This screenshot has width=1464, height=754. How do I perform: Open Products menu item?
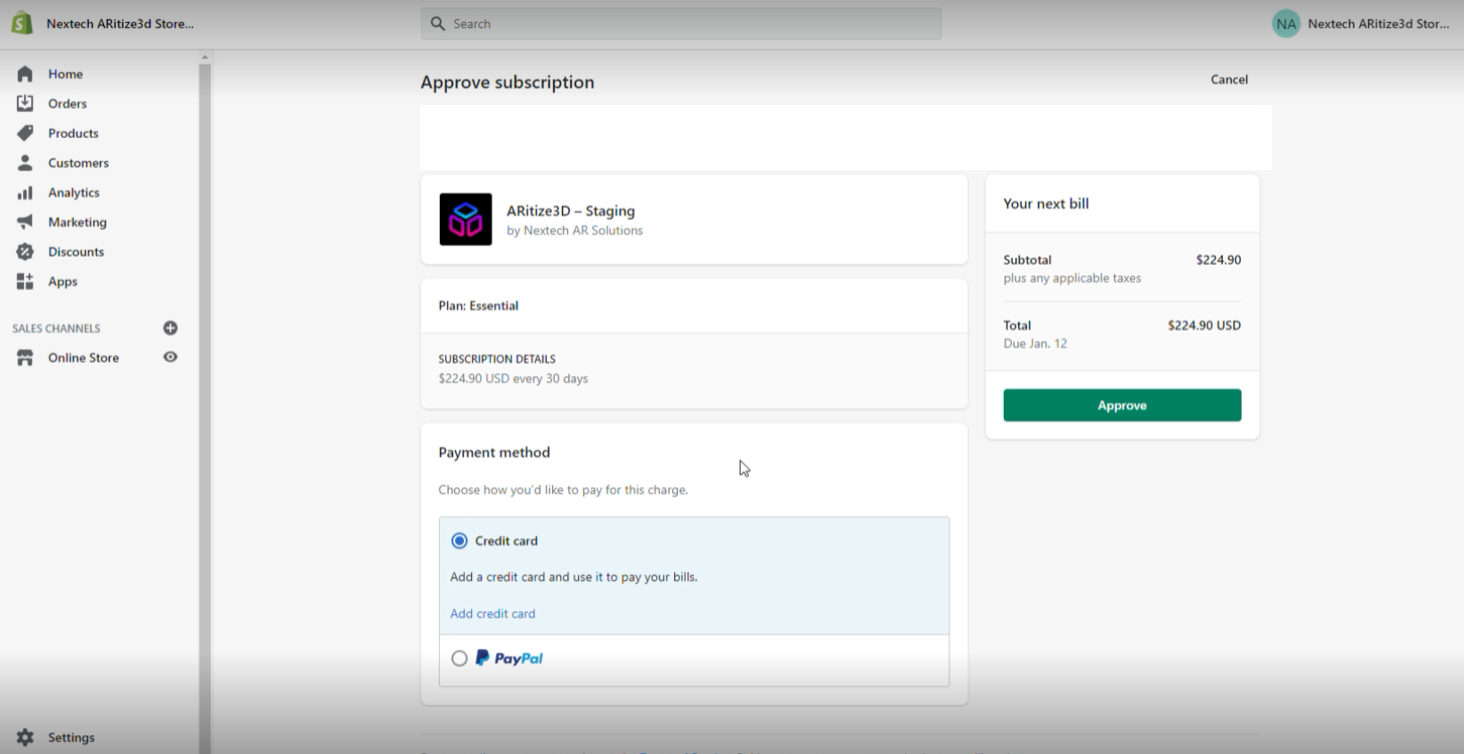pyautogui.click(x=73, y=133)
